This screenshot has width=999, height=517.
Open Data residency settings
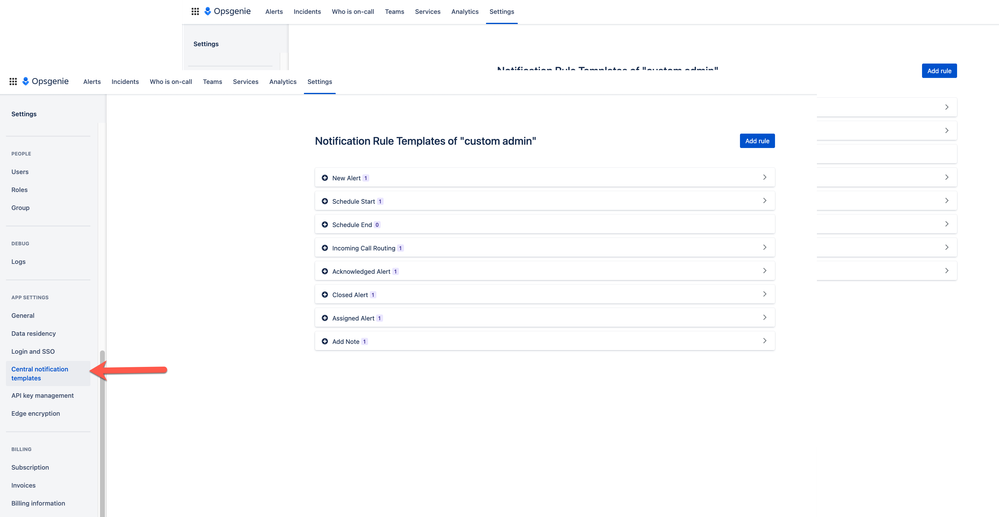pos(33,333)
